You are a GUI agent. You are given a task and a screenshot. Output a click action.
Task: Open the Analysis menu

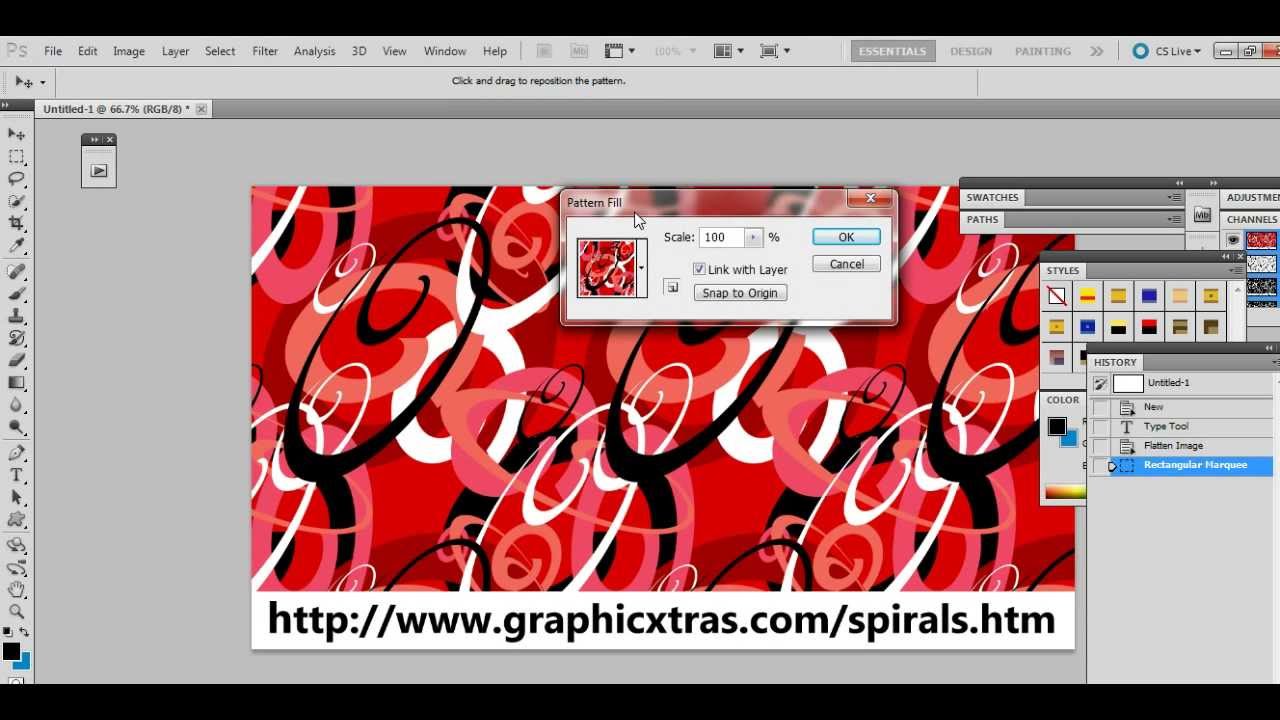pos(314,51)
